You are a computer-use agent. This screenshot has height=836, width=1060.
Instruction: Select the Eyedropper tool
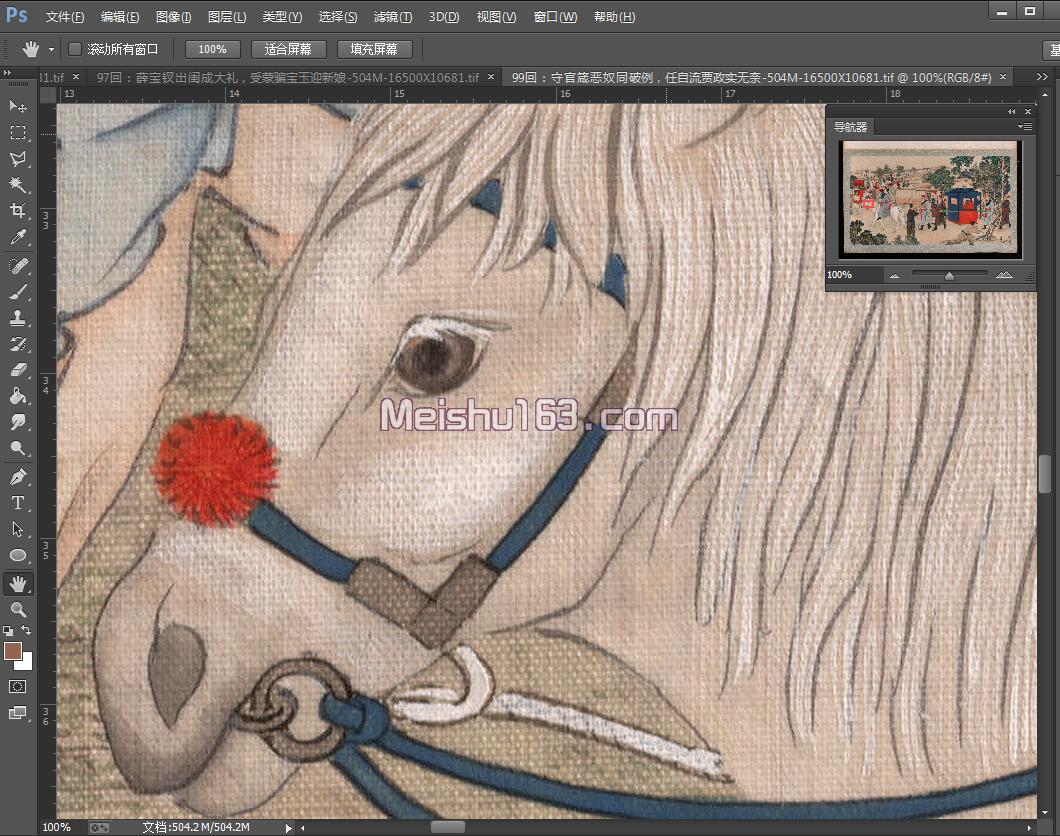18,237
